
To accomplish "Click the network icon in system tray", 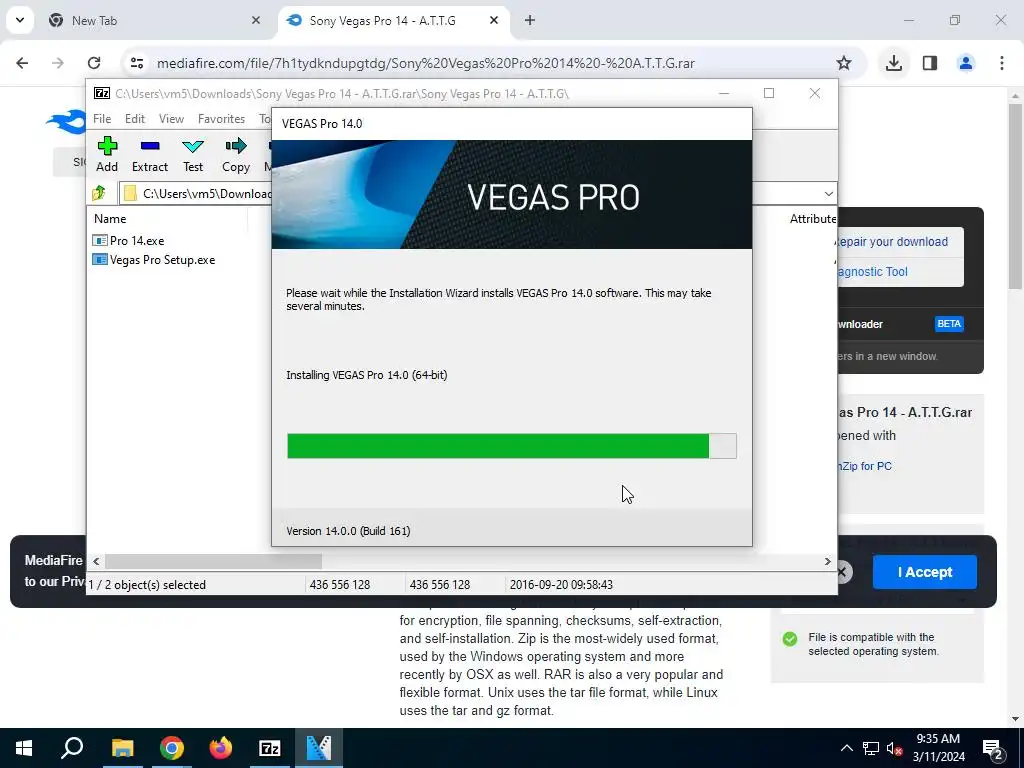I will pyautogui.click(x=871, y=748).
